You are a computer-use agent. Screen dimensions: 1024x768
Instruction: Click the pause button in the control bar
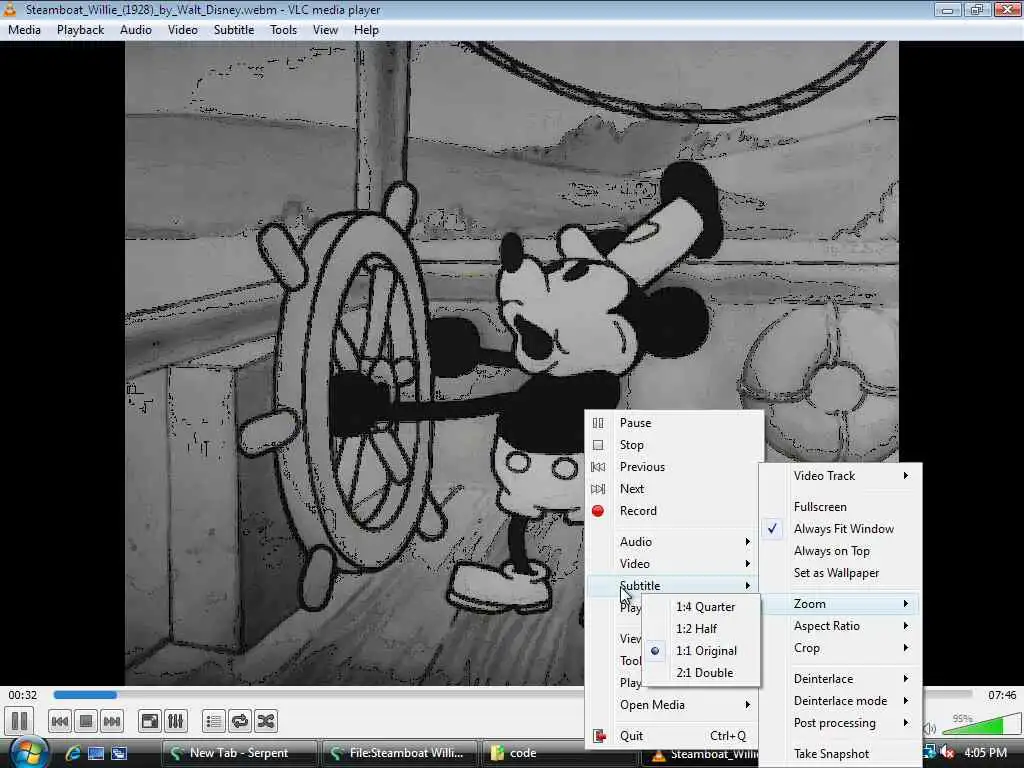(20, 721)
